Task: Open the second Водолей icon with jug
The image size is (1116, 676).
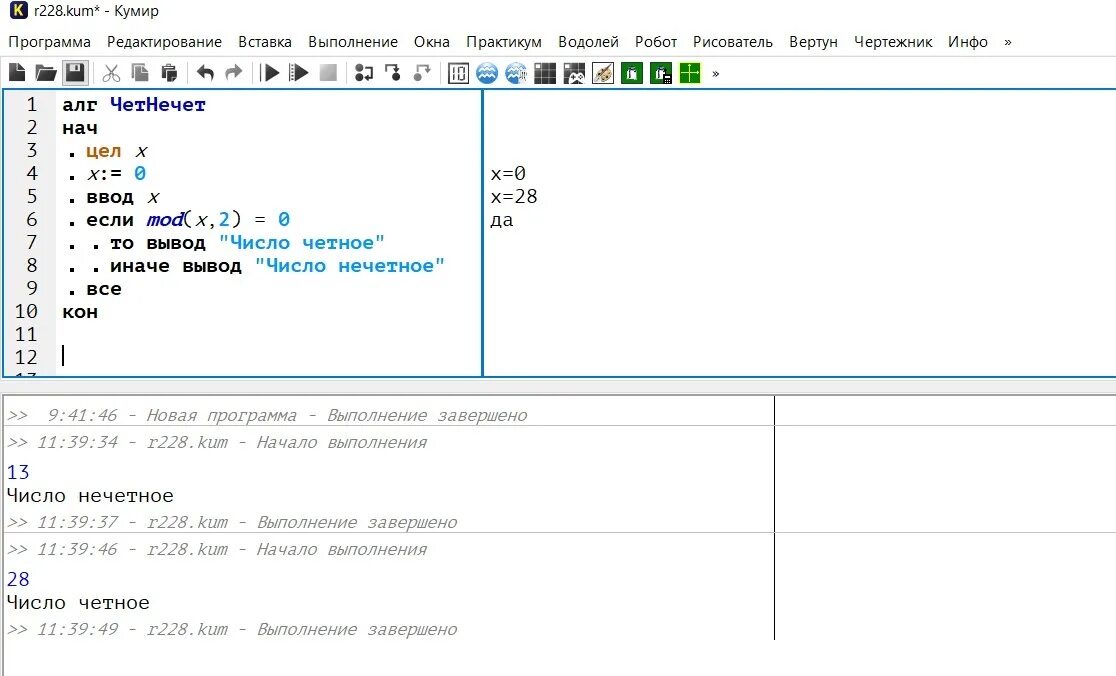Action: click(516, 73)
